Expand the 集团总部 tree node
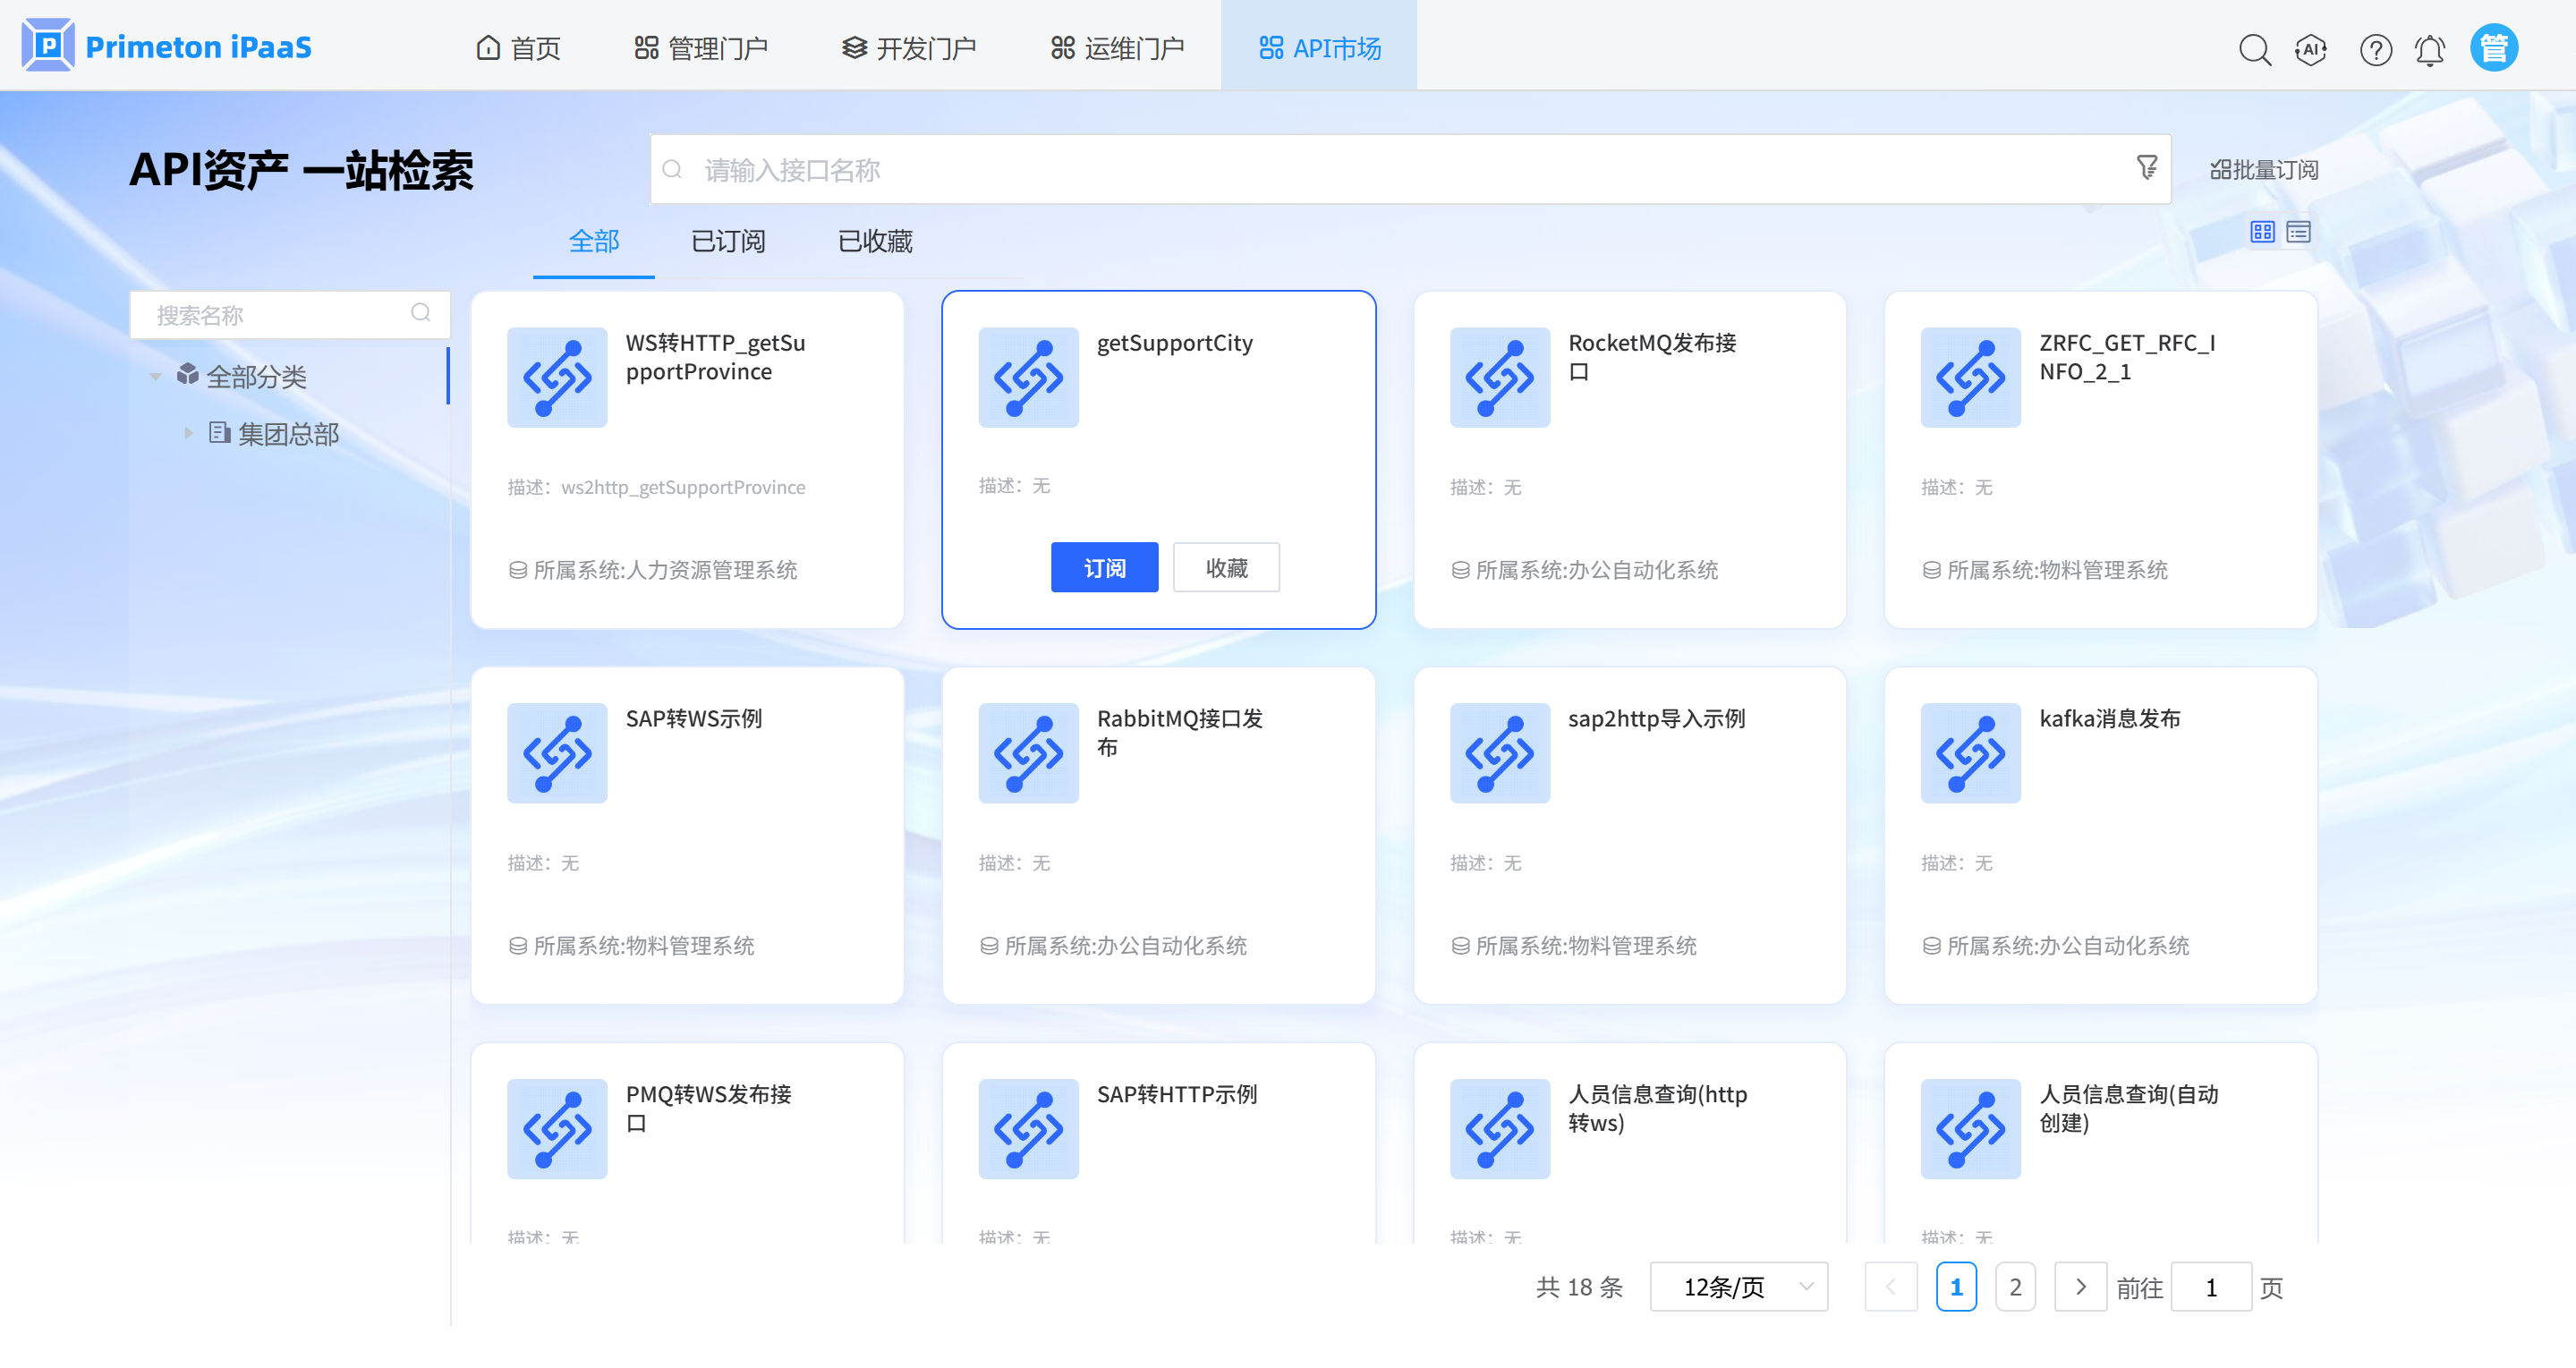Viewport: 2576px width, 1368px height. 188,433
